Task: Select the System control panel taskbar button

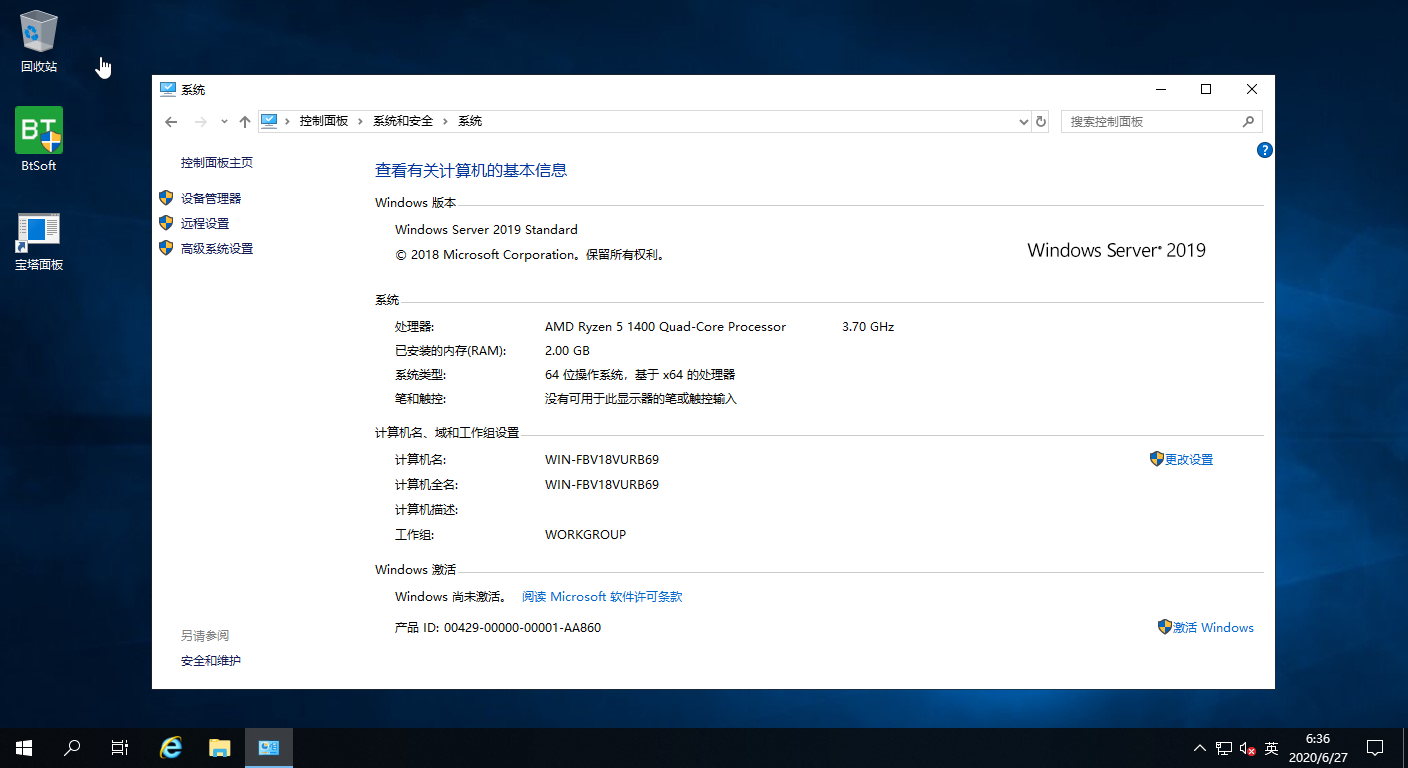Action: point(269,748)
